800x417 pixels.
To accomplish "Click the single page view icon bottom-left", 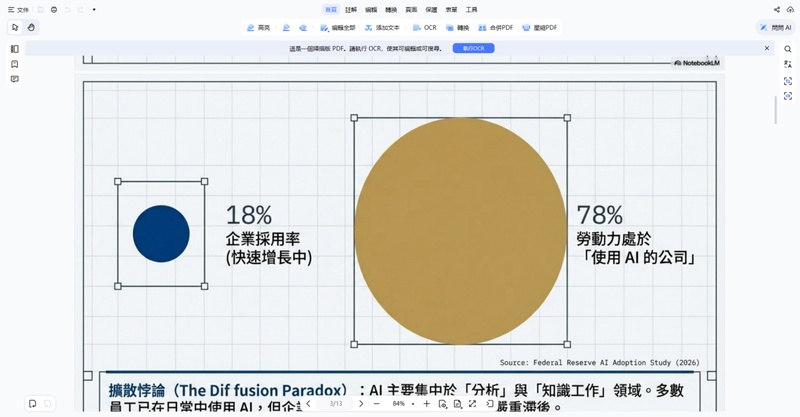I will tap(33, 404).
